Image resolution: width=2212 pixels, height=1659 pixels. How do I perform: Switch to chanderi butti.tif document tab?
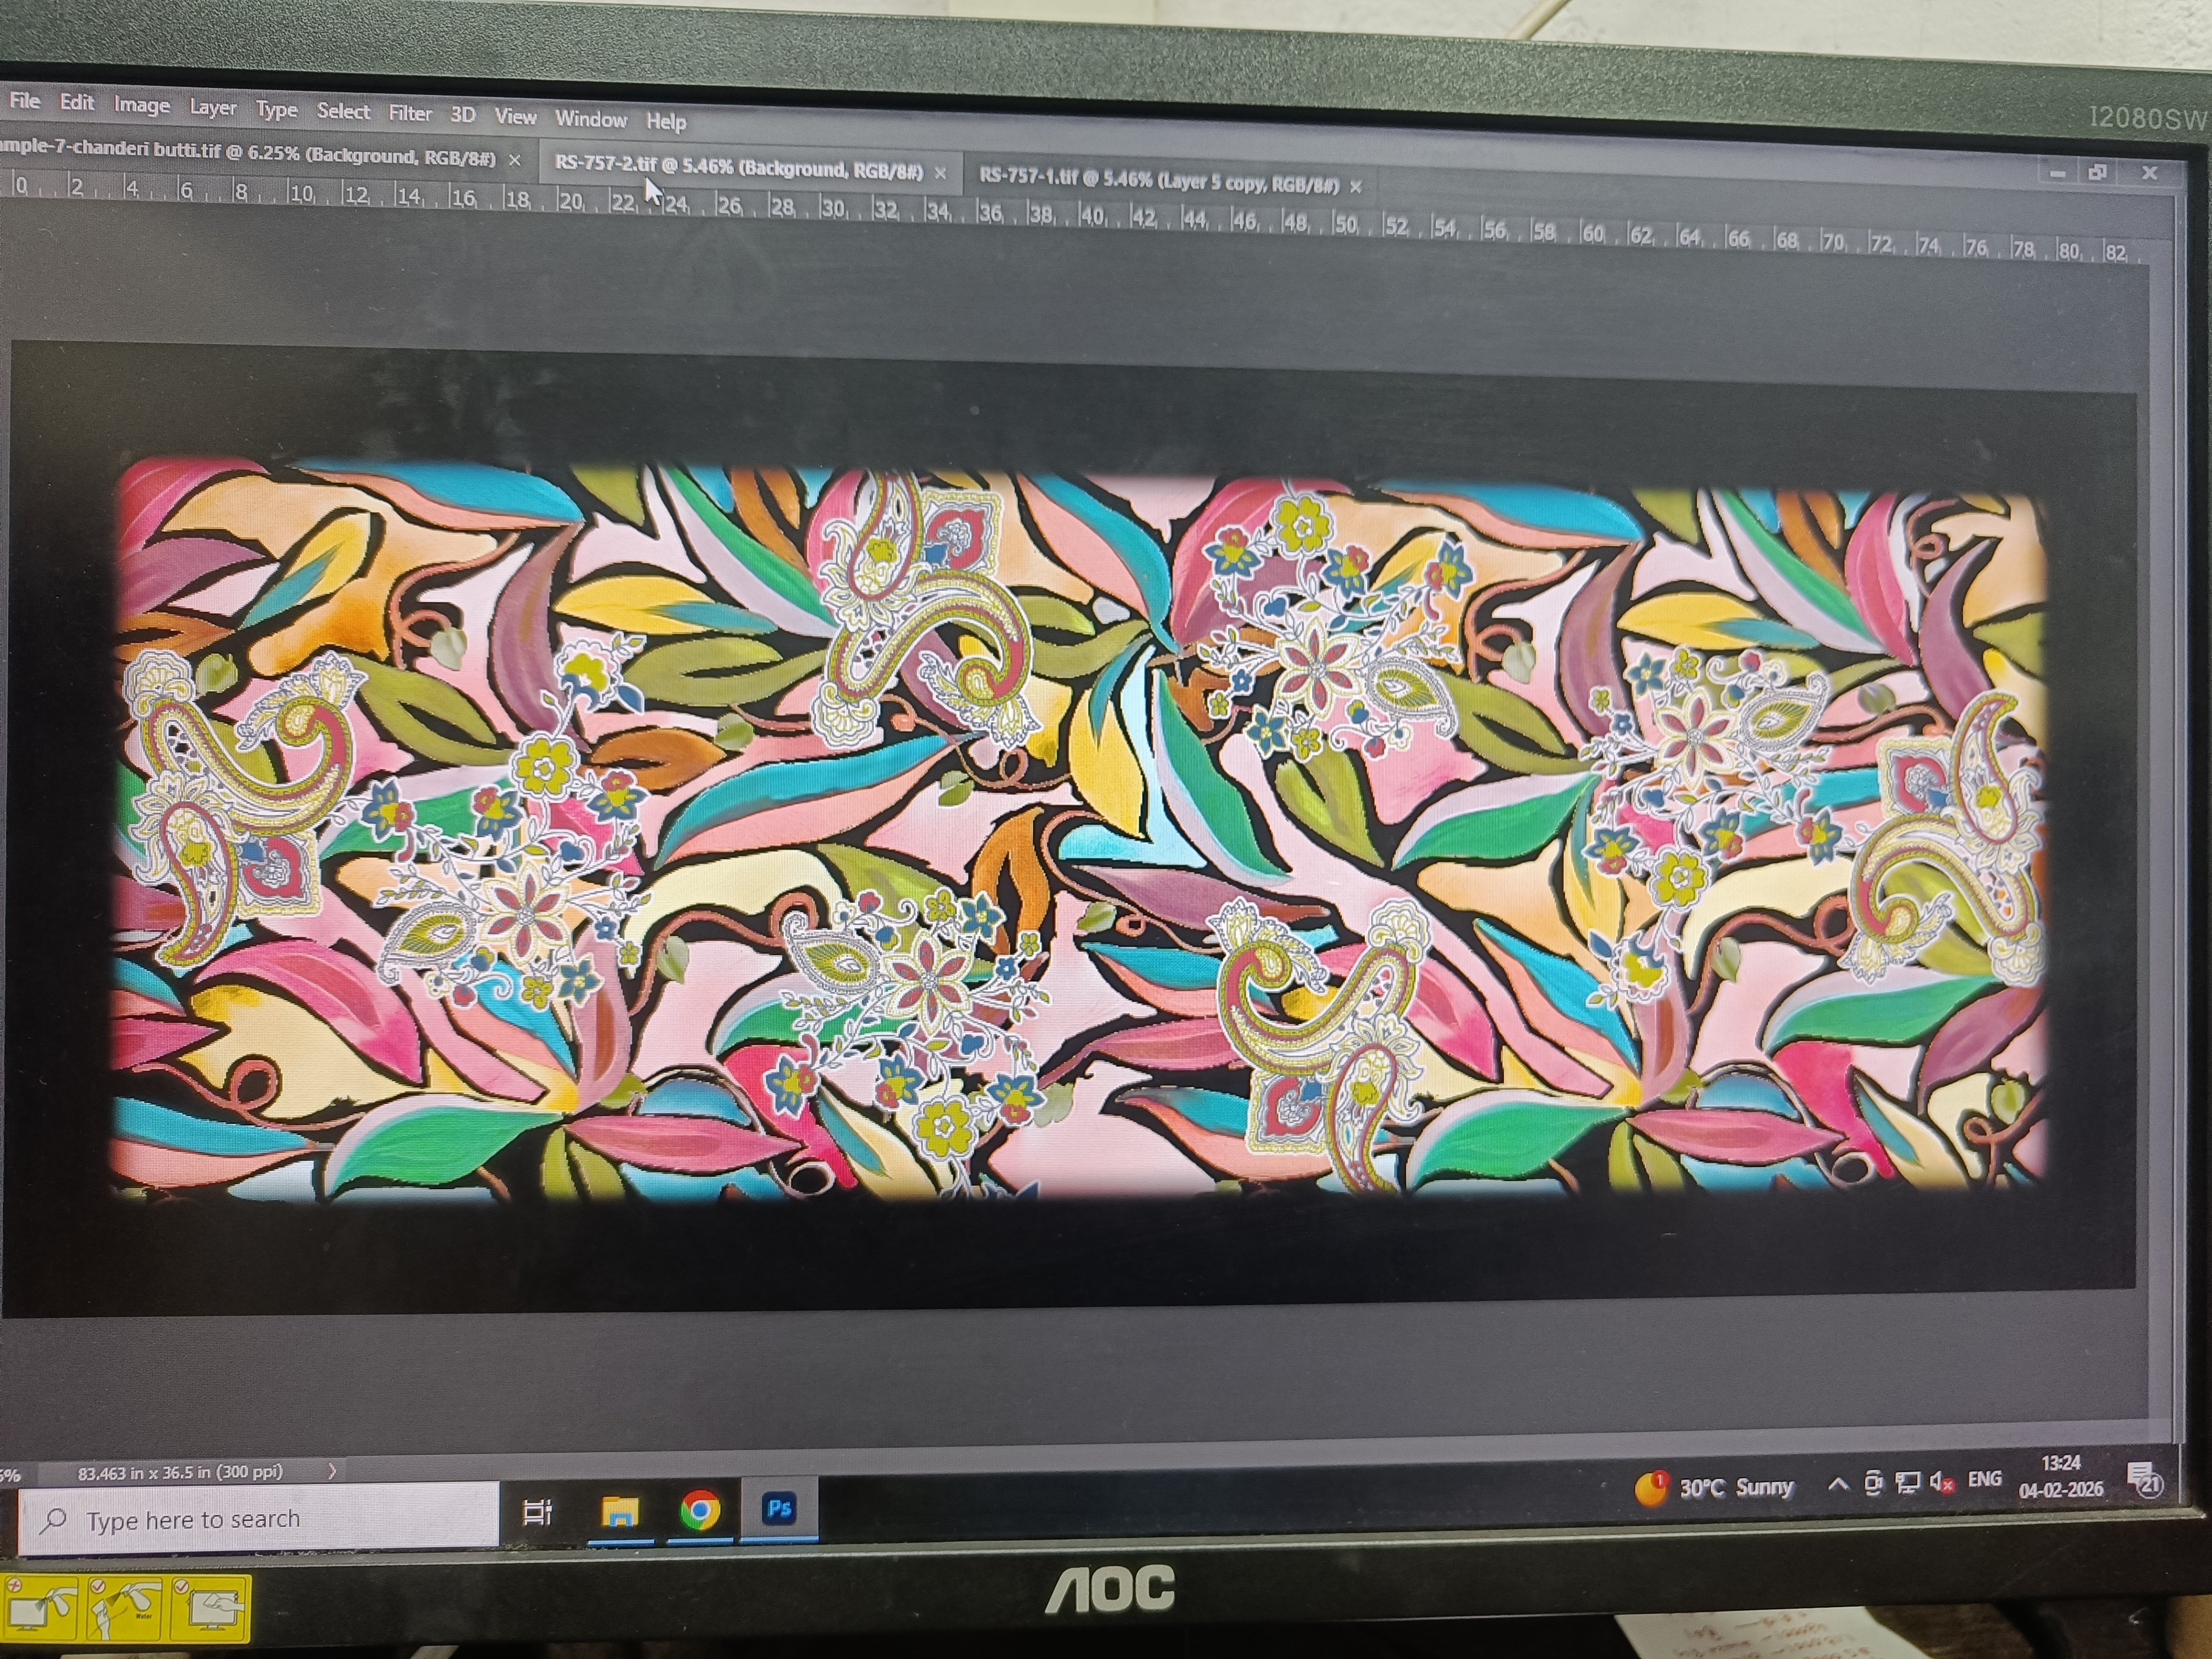tap(250, 156)
